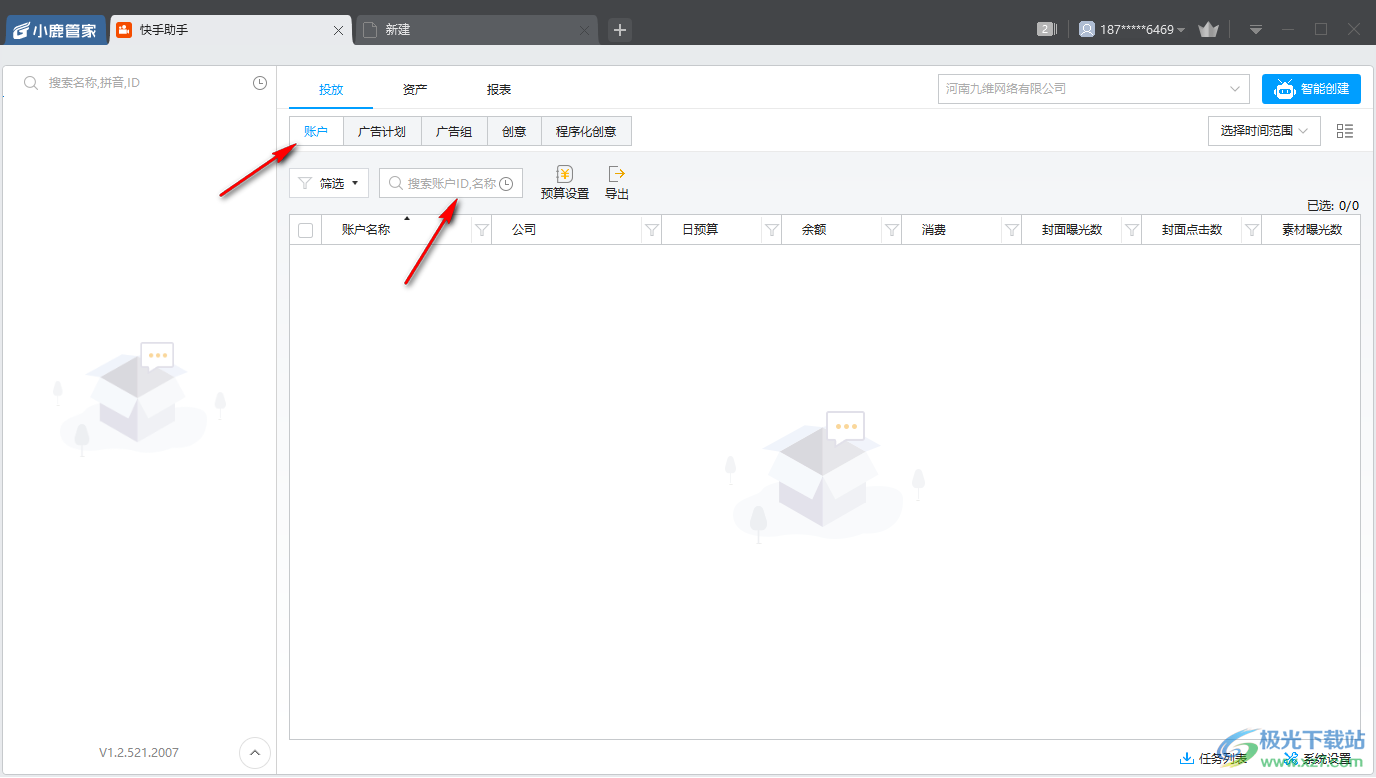Switch to the 广告组 sub-tab

[454, 132]
